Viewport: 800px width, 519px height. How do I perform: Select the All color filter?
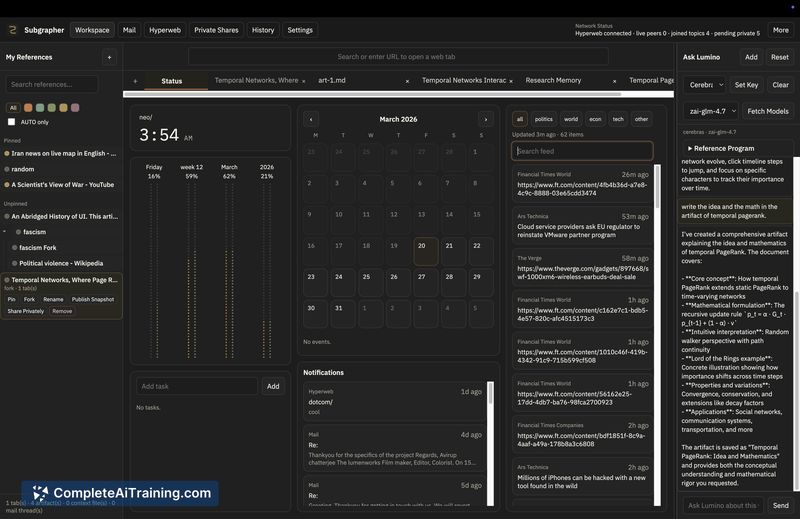13,108
